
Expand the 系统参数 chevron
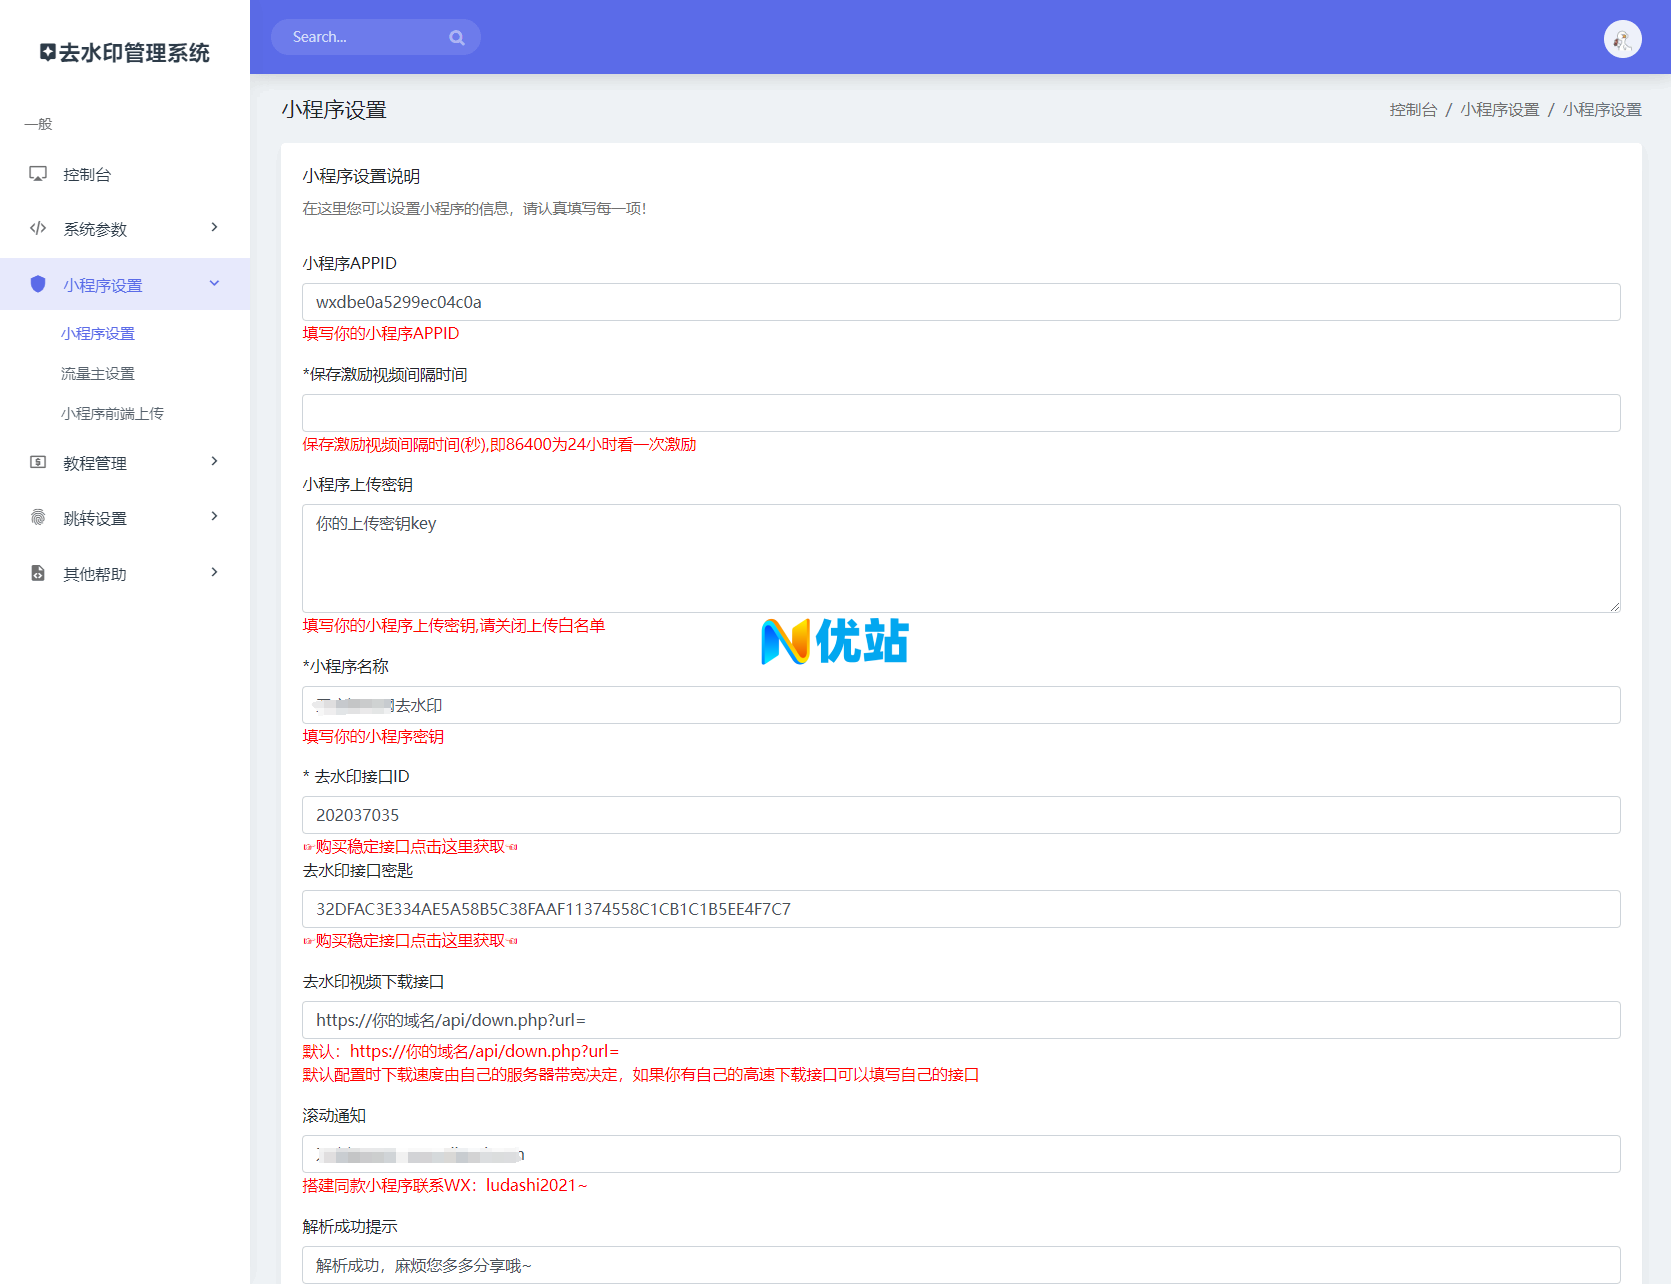pos(214,228)
